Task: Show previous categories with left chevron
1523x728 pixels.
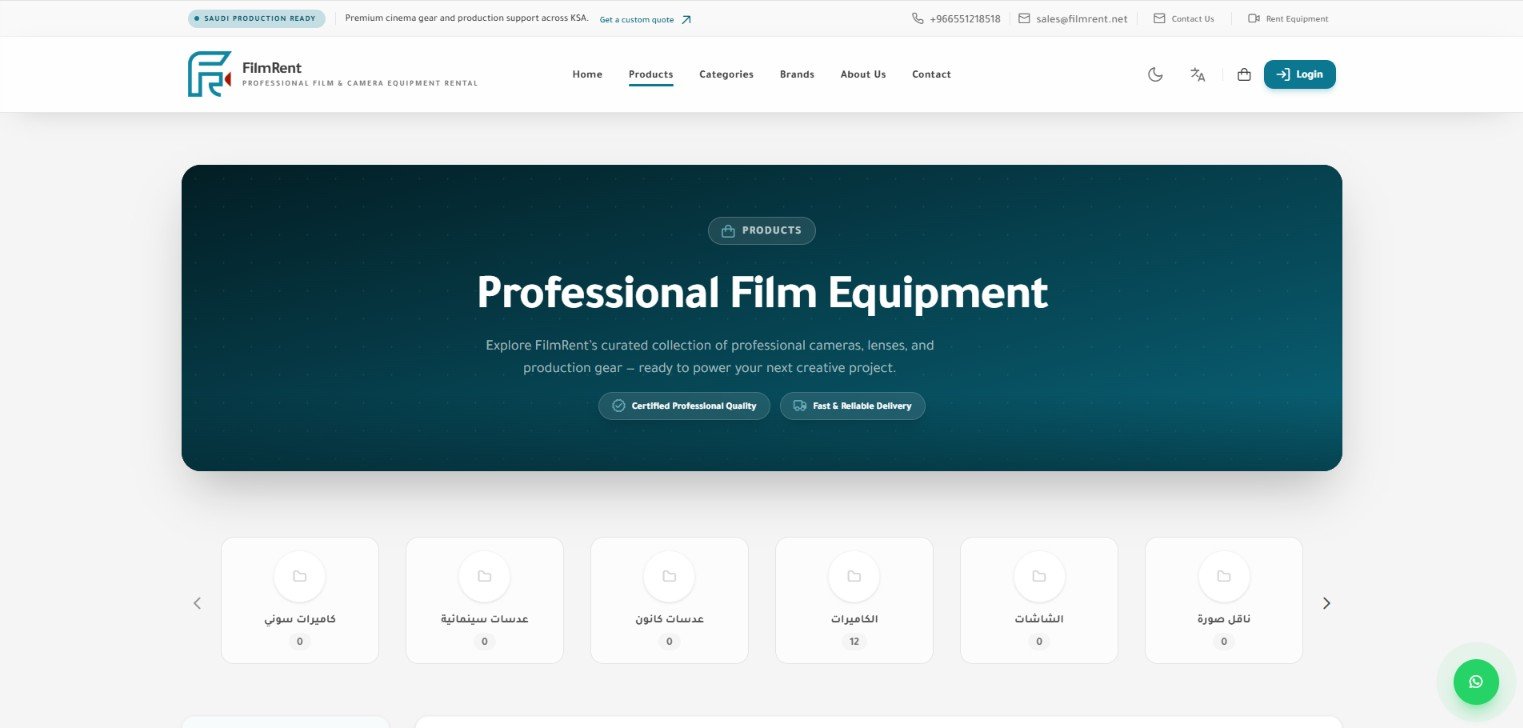Action: click(197, 603)
